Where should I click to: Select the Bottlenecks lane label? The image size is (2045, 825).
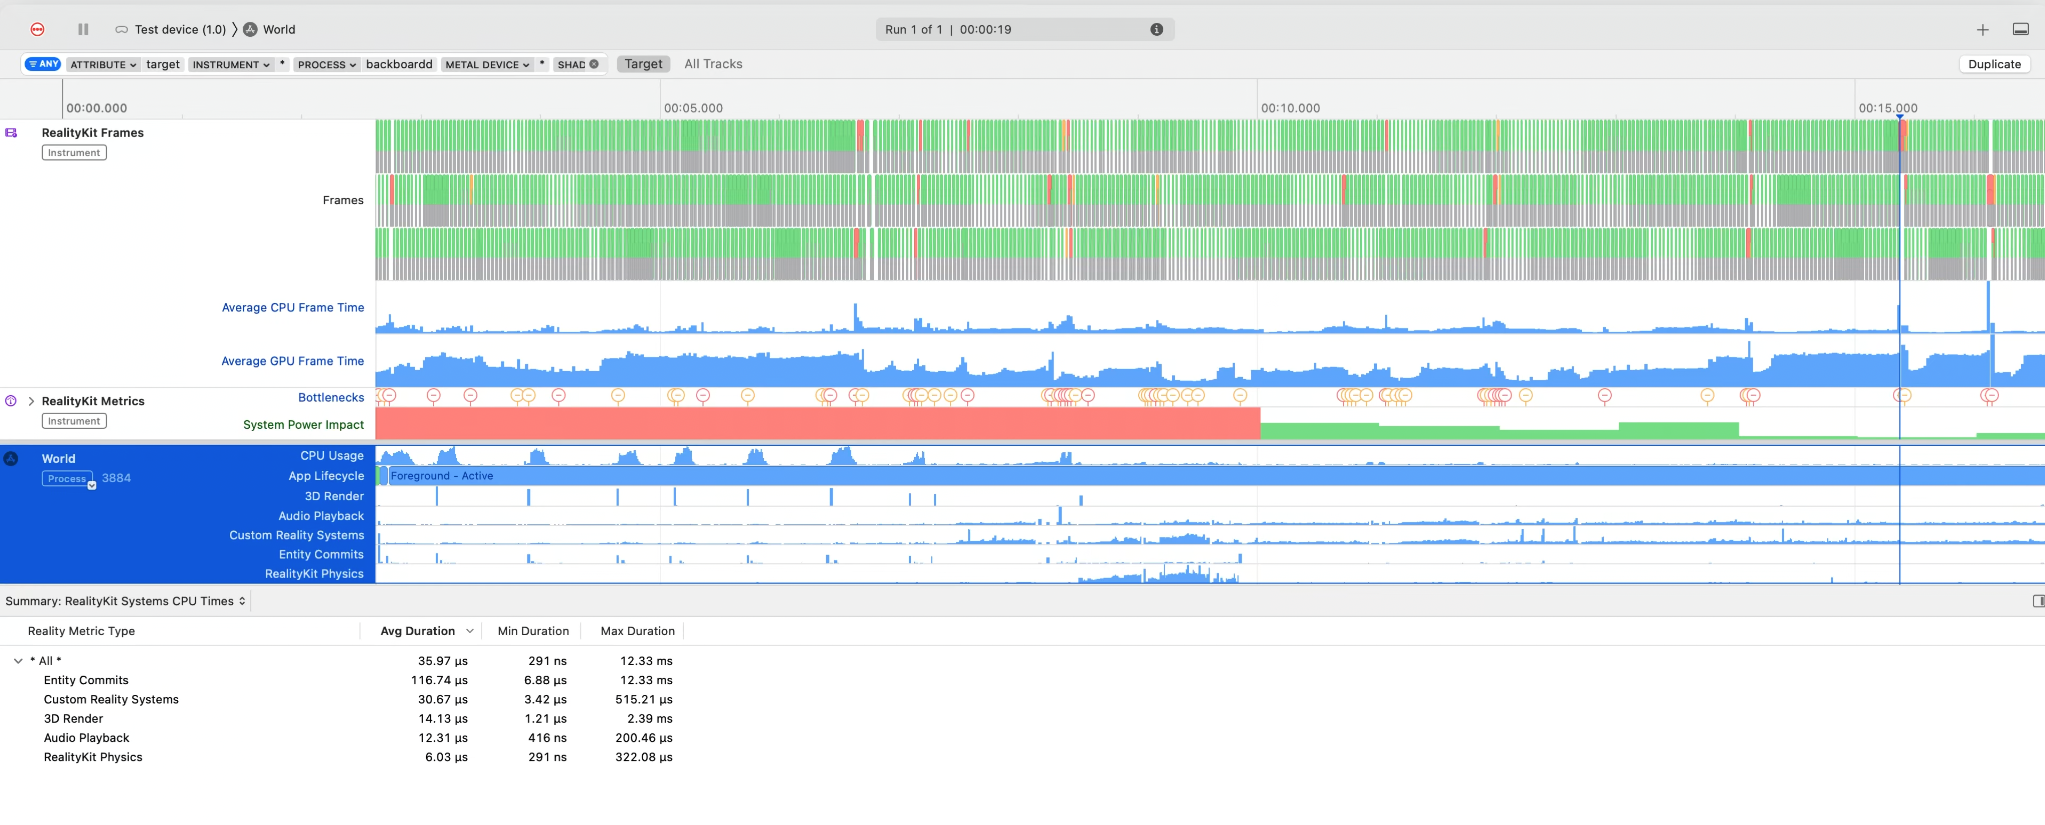(x=331, y=398)
